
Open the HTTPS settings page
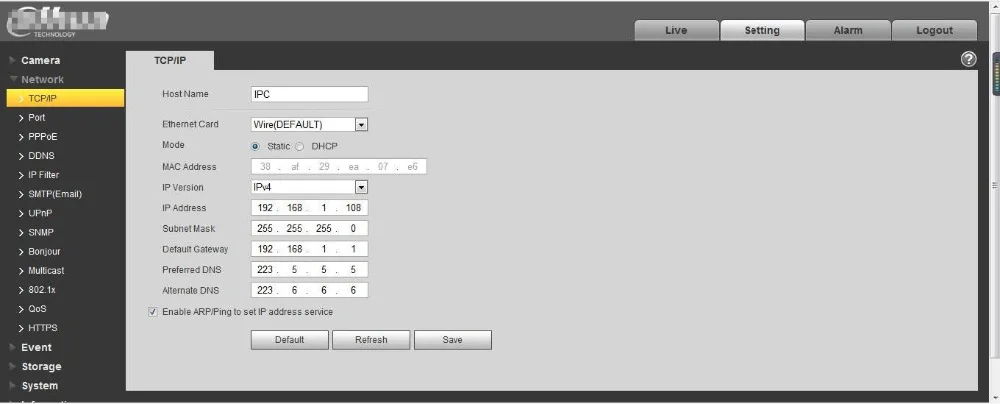(x=42, y=328)
